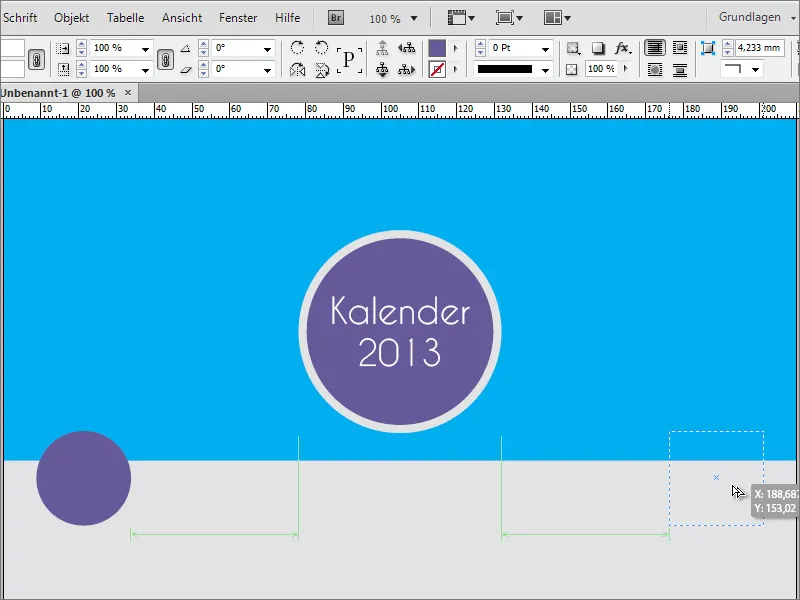The height and width of the screenshot is (600, 800).
Task: Open the stroke weight 0 Pt dropdown
Action: 545,49
